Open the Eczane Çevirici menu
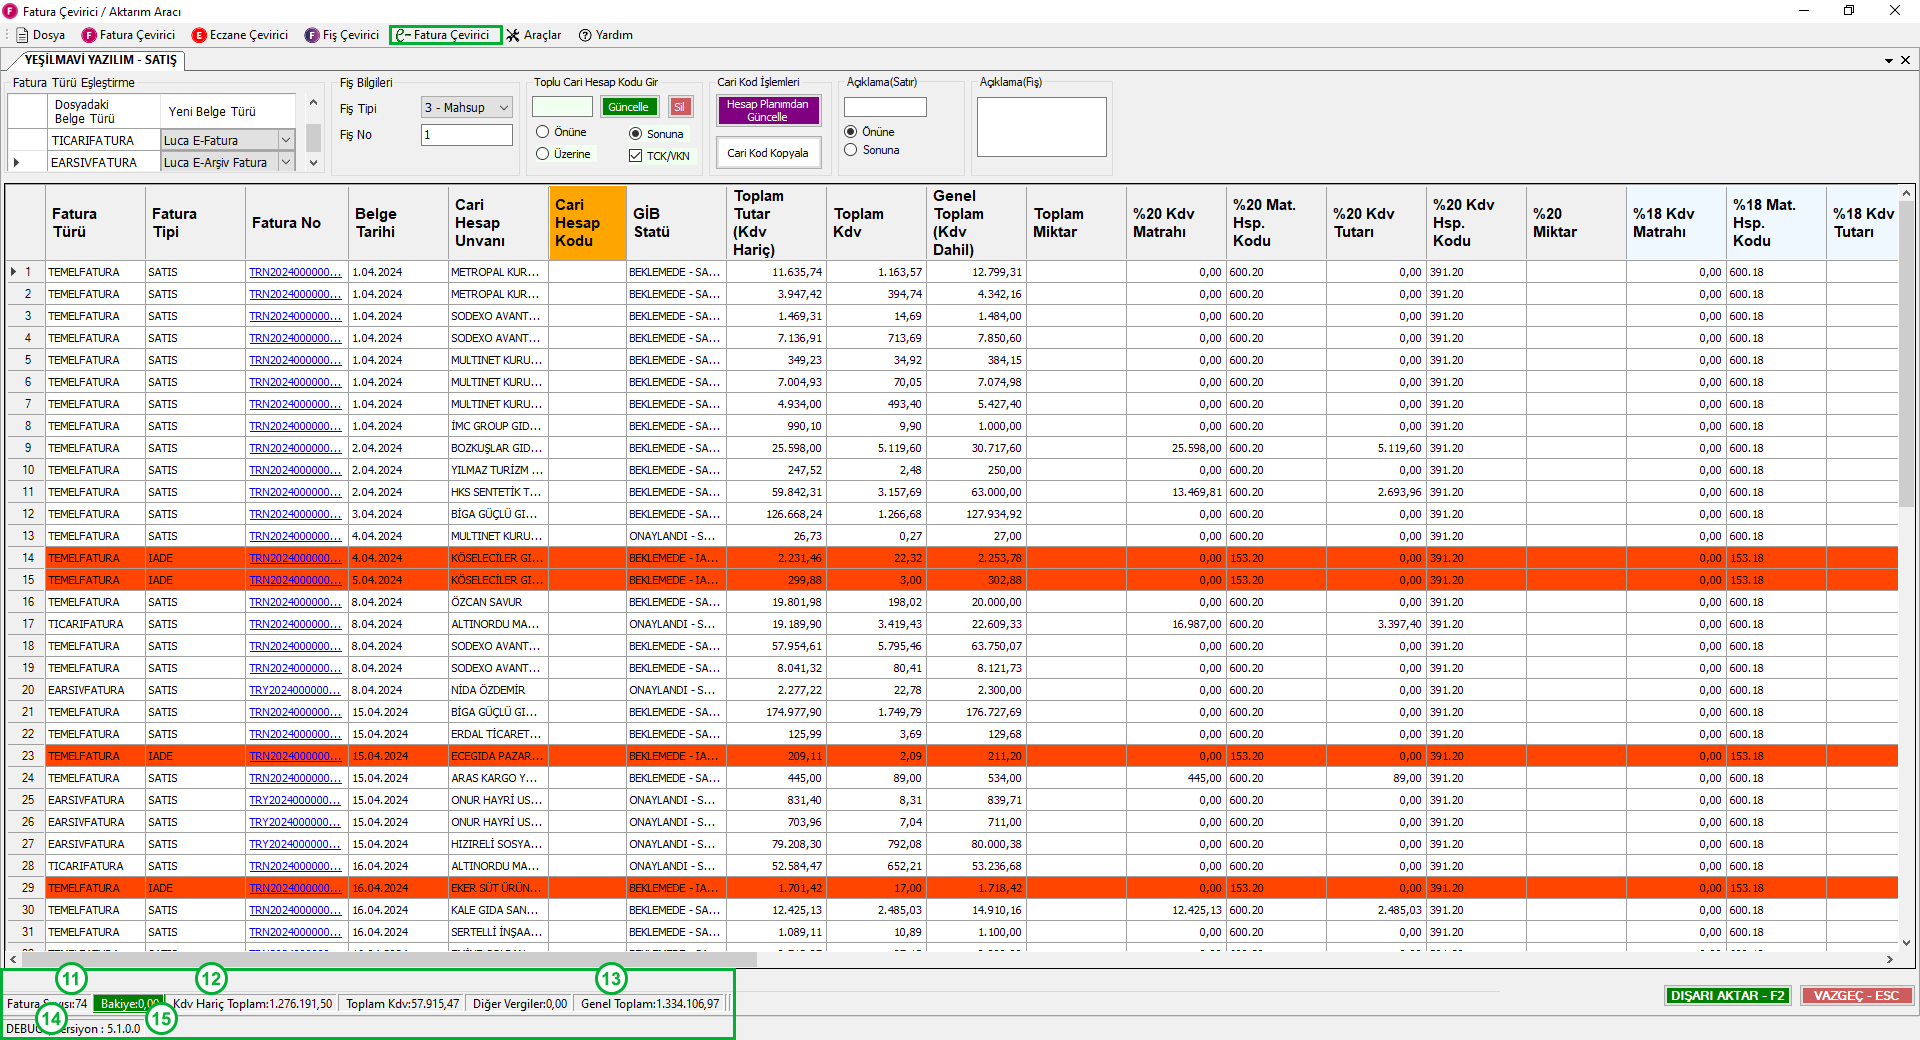 coord(240,35)
